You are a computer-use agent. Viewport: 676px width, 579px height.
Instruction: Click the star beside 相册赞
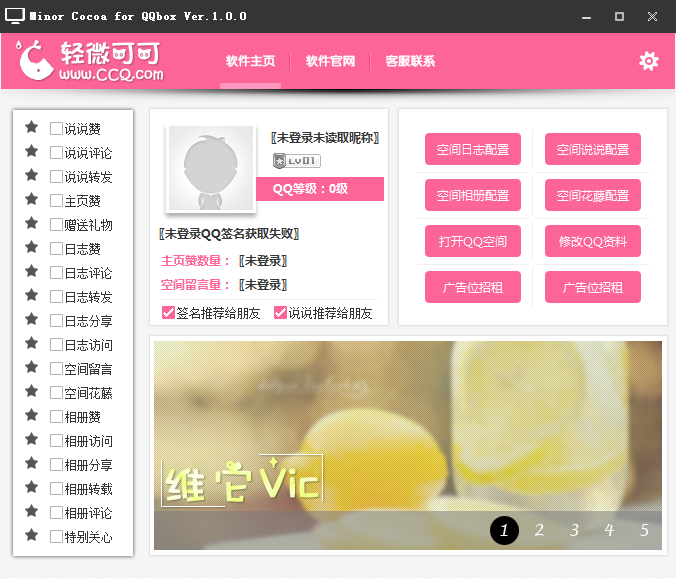pos(31,416)
